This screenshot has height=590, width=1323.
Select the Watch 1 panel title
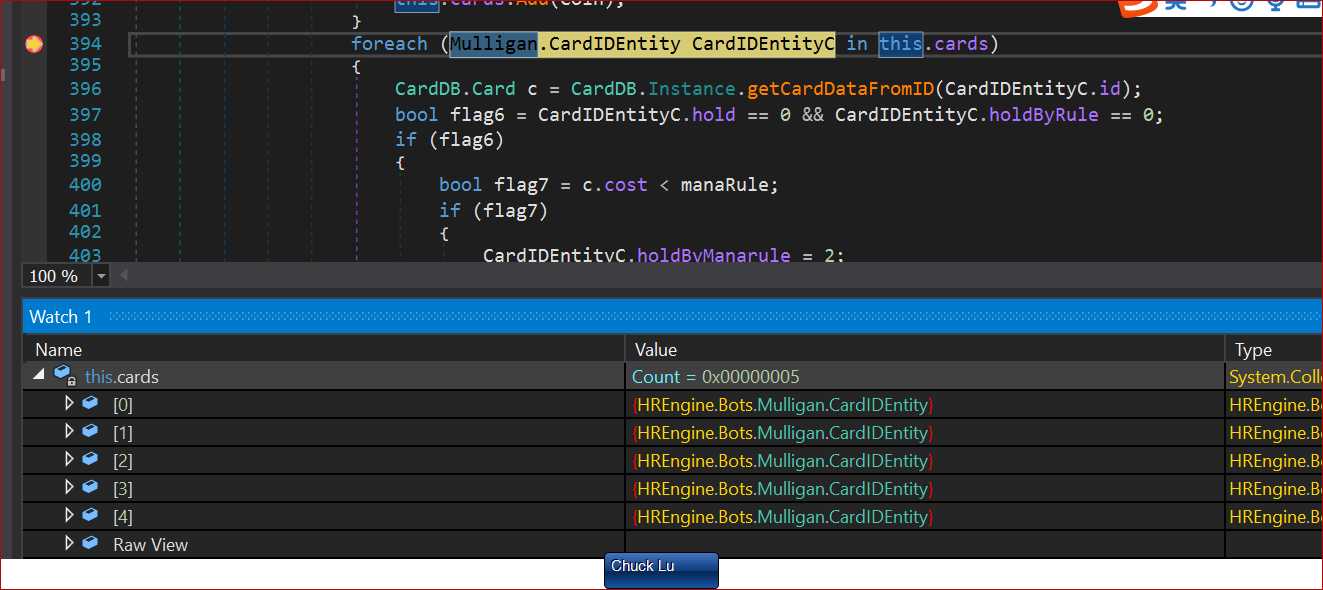[60, 317]
